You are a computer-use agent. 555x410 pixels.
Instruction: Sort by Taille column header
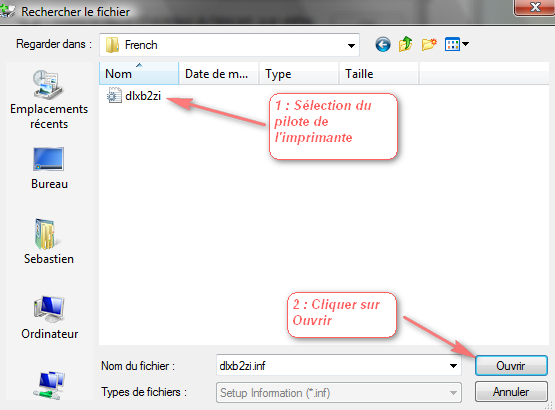[379, 74]
